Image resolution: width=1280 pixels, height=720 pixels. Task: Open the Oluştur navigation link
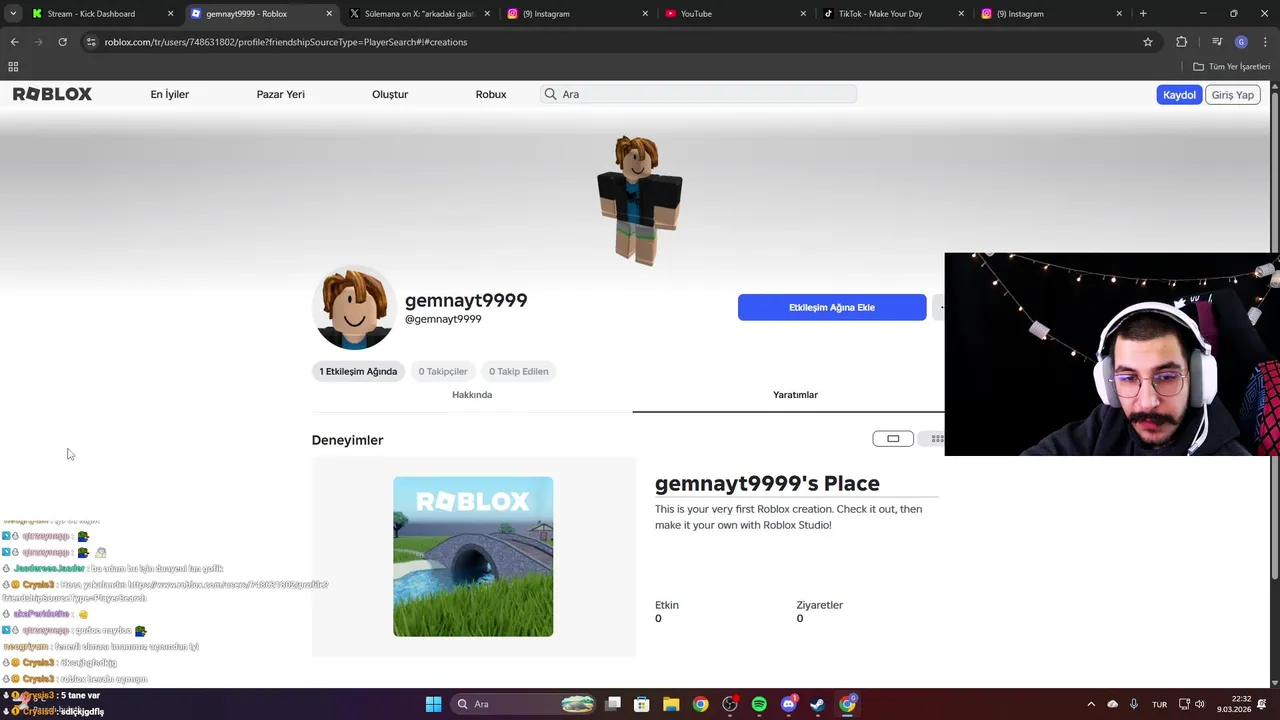click(x=390, y=94)
